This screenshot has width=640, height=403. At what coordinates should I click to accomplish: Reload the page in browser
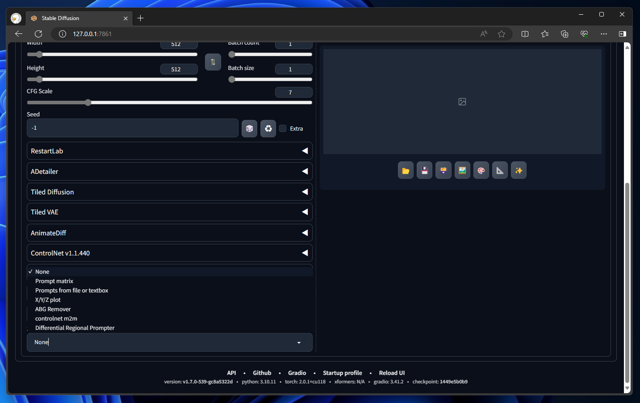pos(38,34)
